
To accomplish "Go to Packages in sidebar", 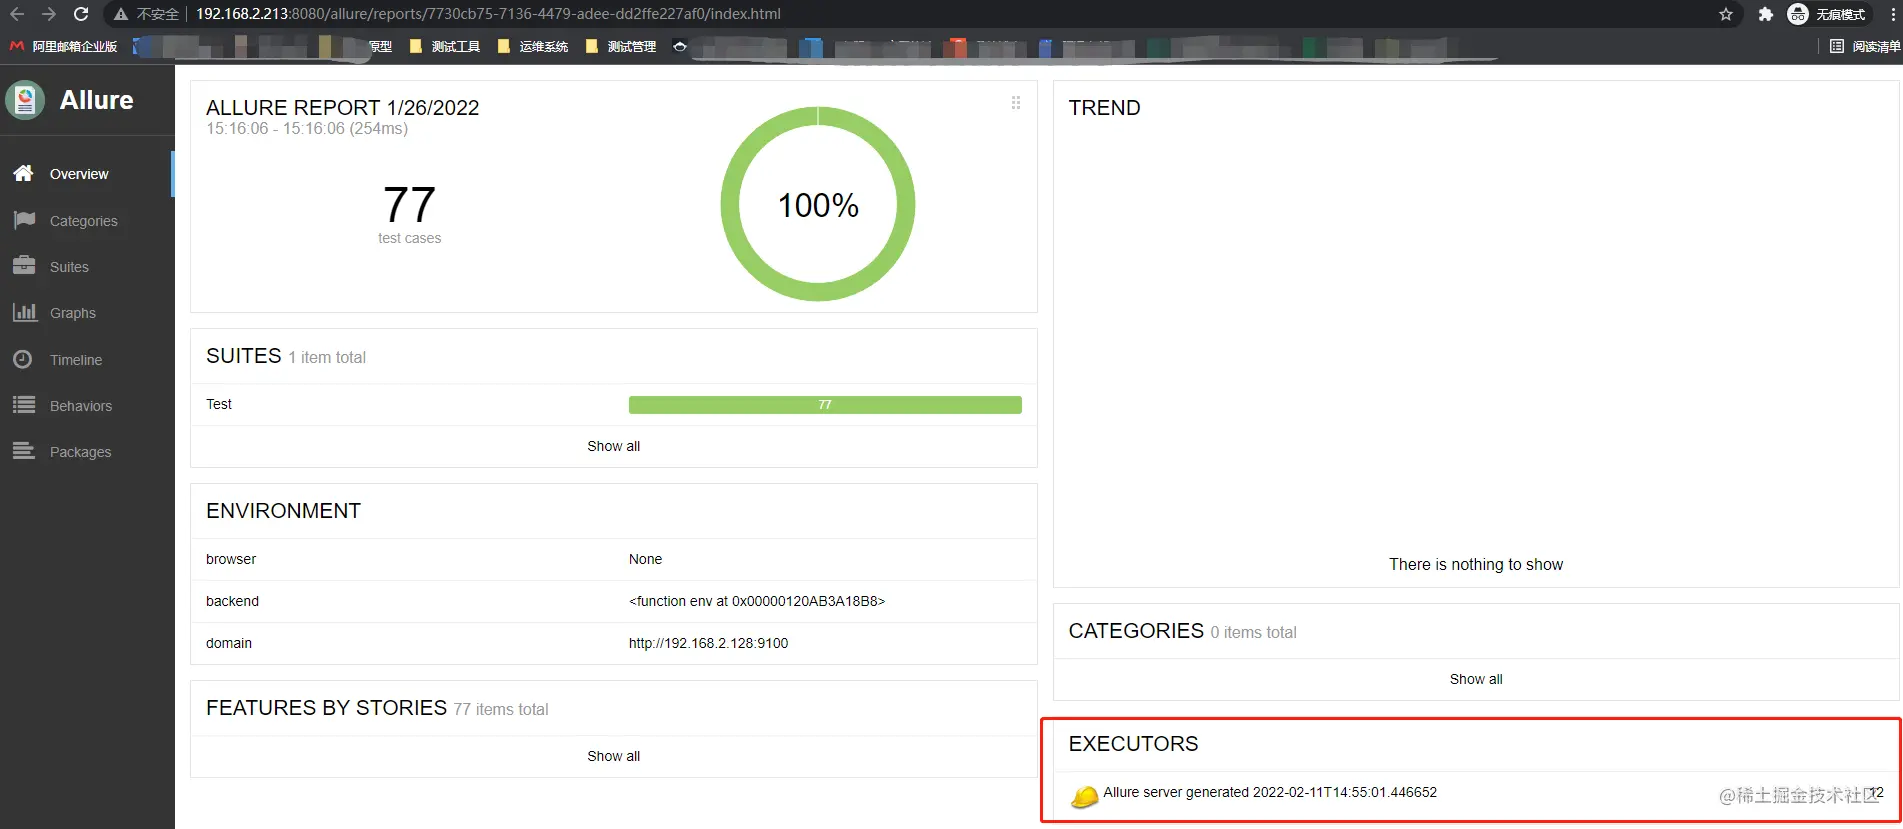I will pyautogui.click(x=87, y=452).
